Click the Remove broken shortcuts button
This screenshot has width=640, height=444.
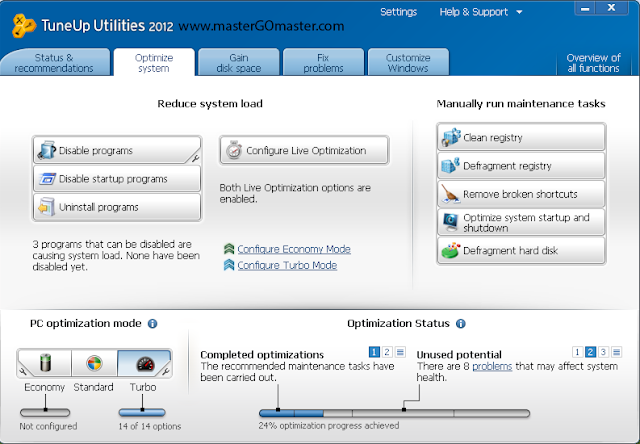click(521, 193)
